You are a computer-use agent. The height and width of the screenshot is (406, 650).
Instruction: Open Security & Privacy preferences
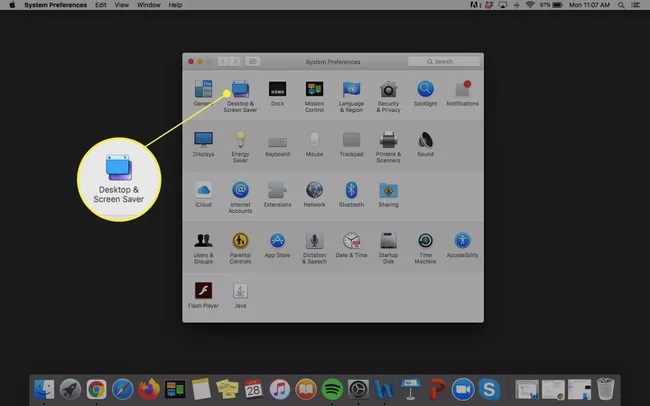point(388,96)
